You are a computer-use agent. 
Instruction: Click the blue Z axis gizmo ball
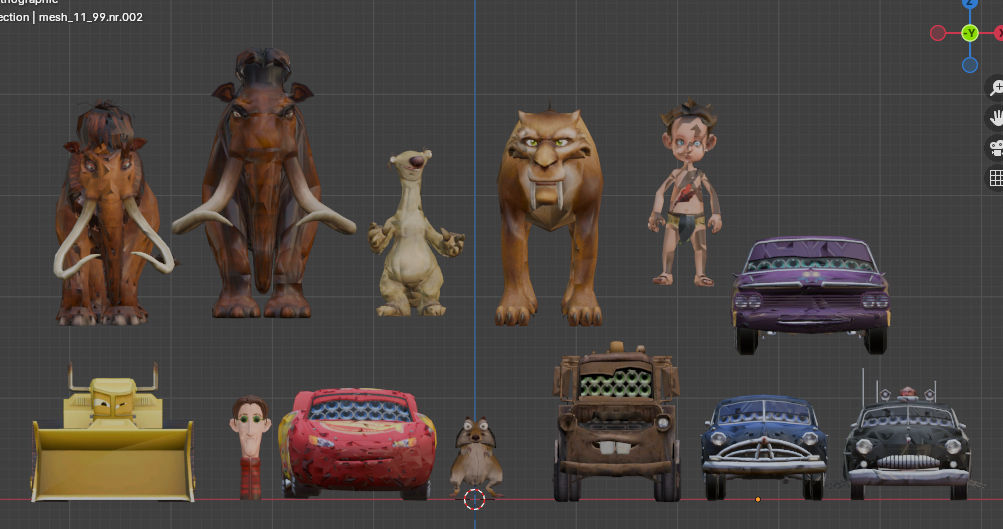tap(970, 3)
